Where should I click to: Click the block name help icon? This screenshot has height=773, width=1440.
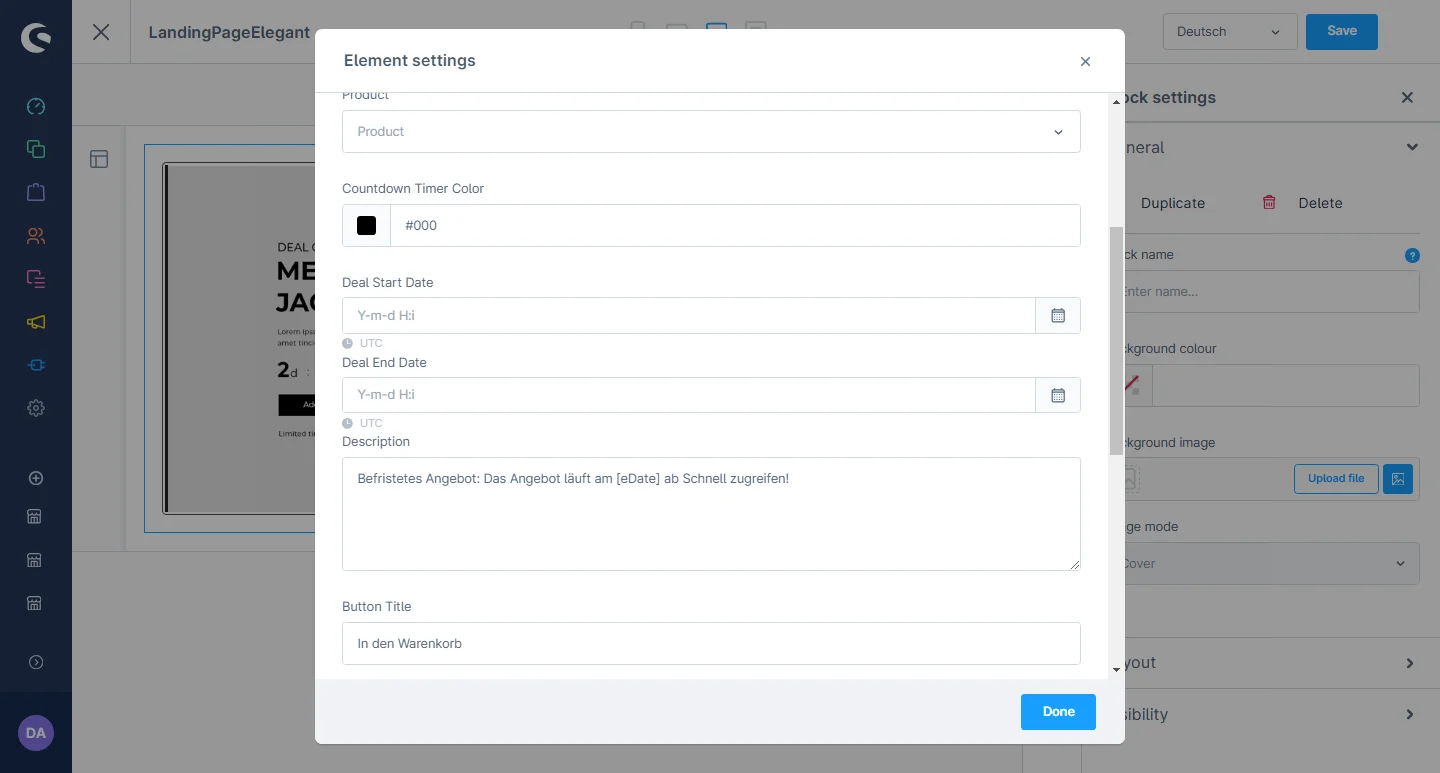click(x=1412, y=255)
